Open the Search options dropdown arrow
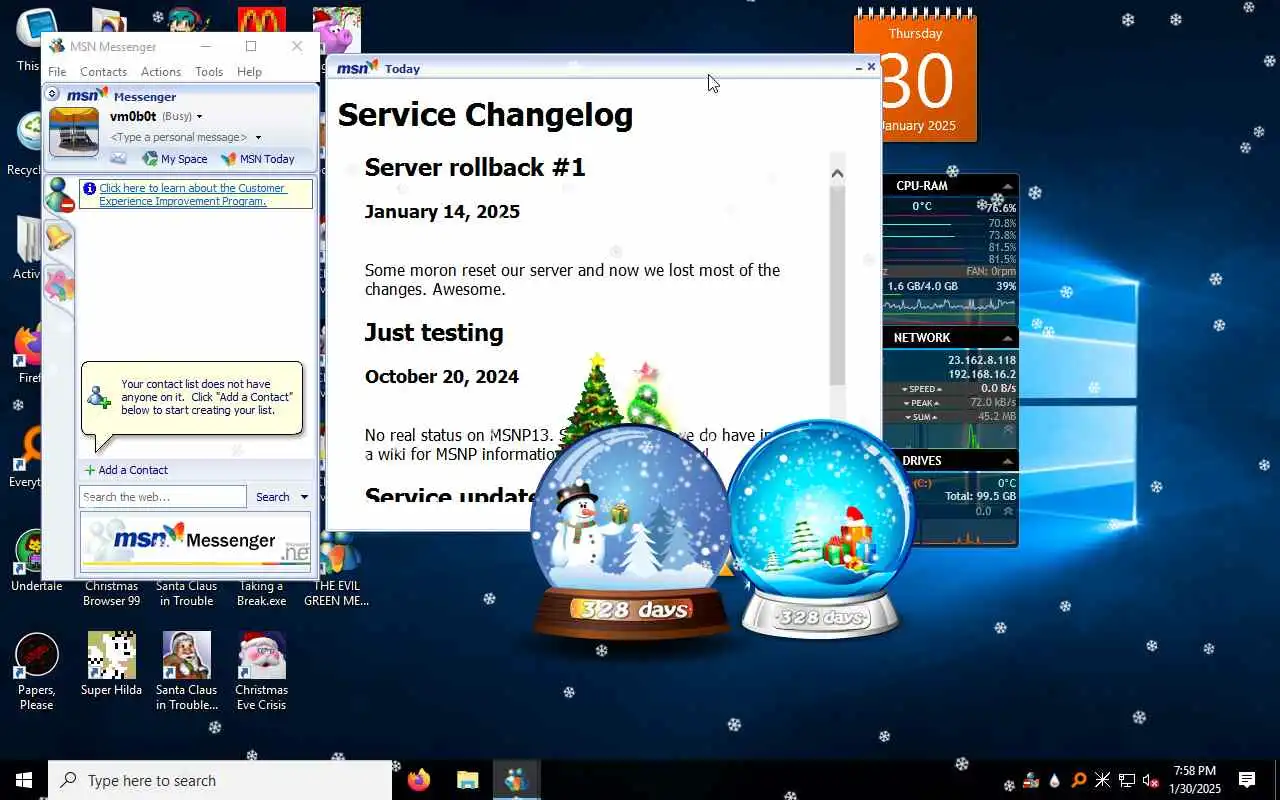Viewport: 1280px width, 800px height. pos(304,497)
